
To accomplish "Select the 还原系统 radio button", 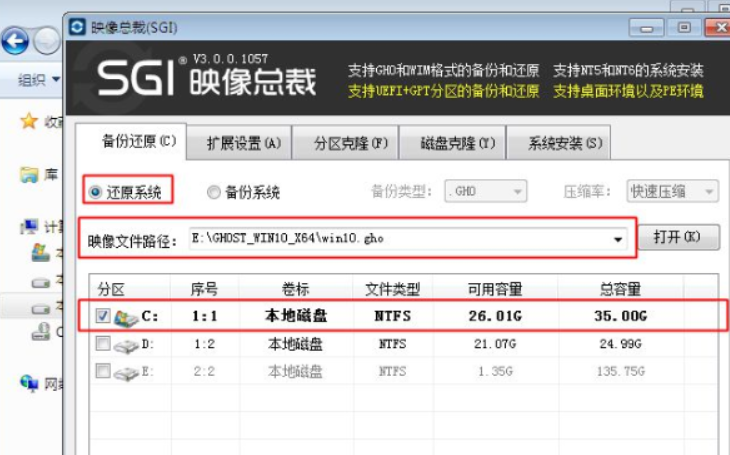I will pyautogui.click(x=96, y=192).
